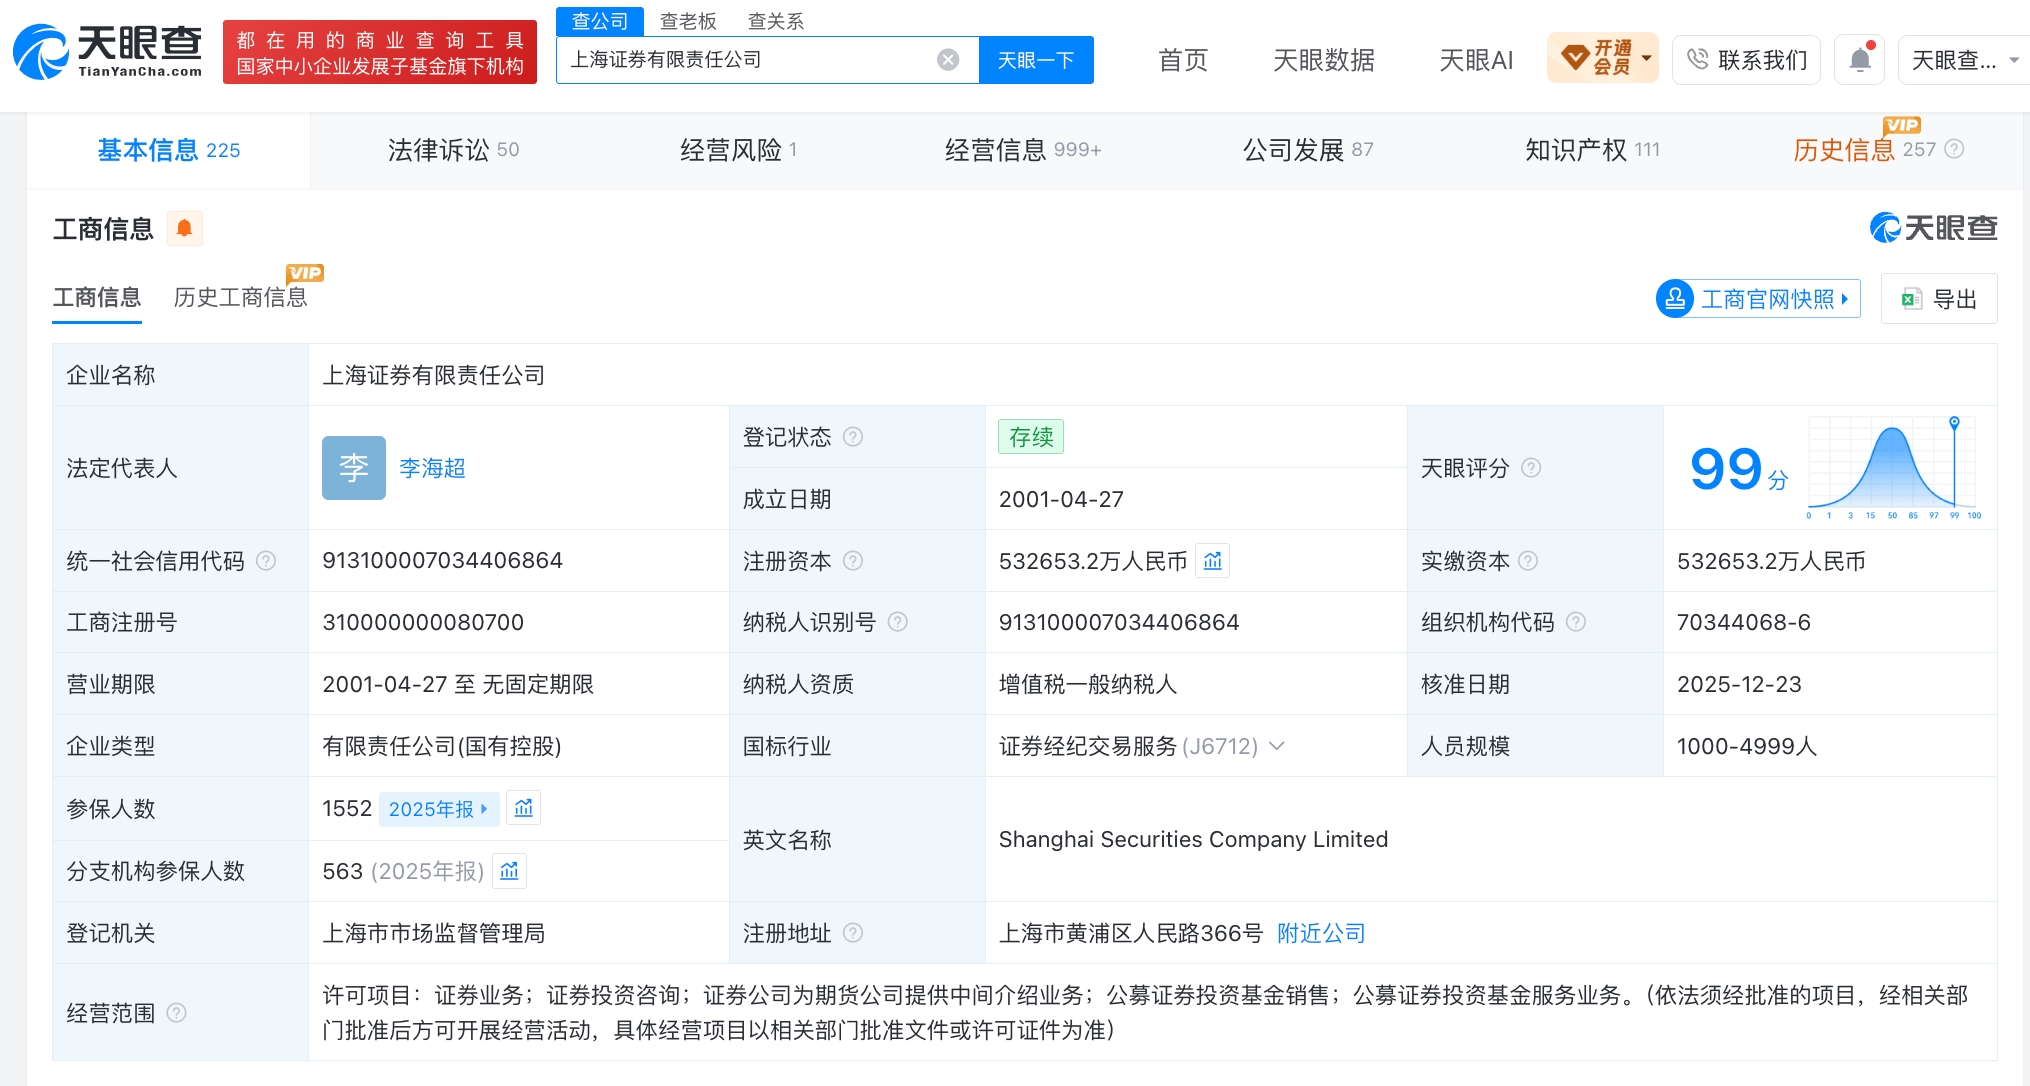2030x1086 pixels.
Task: Click help icon next to 登记状态
Action: click(x=853, y=437)
